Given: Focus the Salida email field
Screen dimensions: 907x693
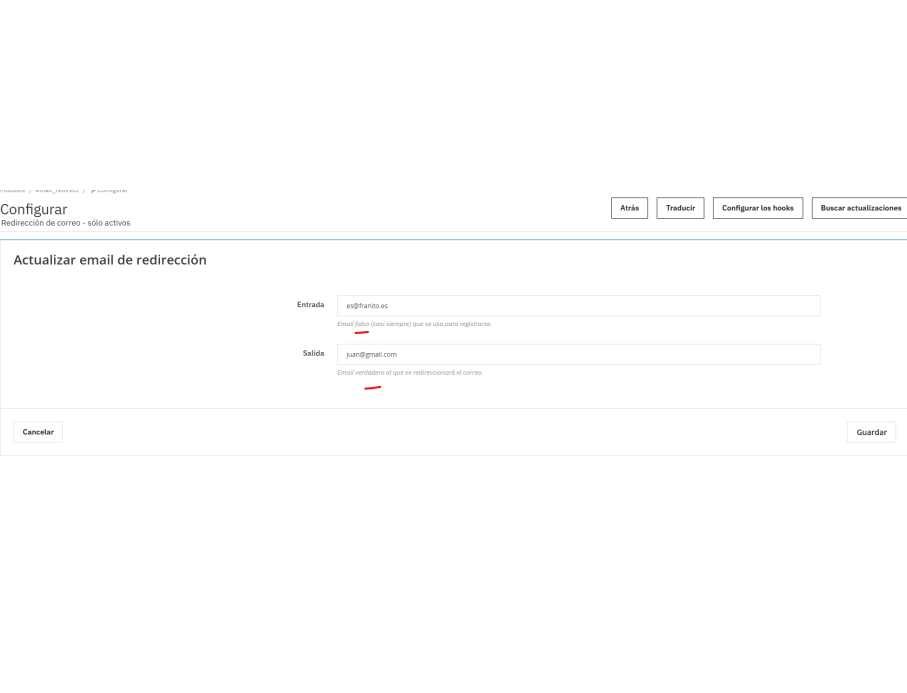Looking at the screenshot, I should [x=578, y=355].
